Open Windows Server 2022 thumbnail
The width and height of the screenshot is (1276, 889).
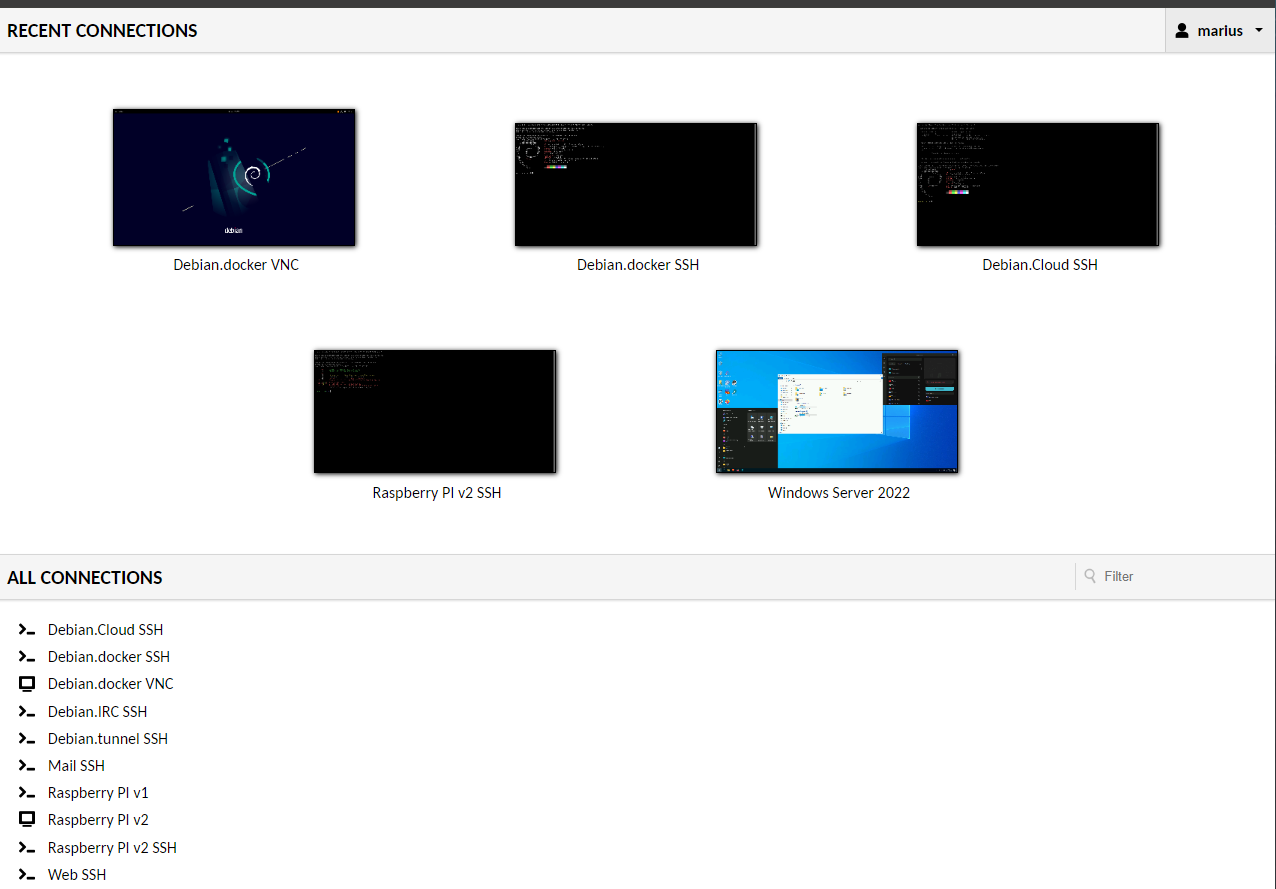(x=837, y=411)
